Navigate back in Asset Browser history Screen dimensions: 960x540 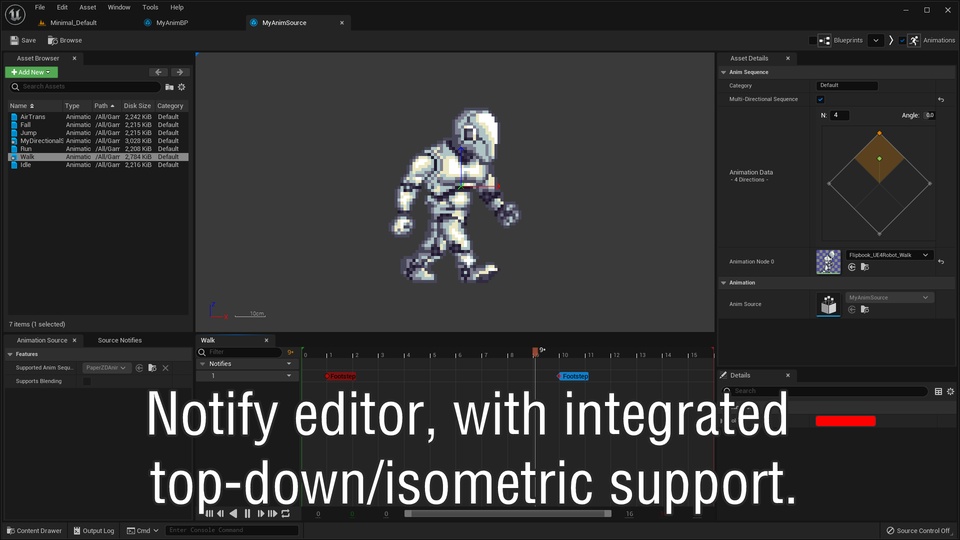point(158,72)
